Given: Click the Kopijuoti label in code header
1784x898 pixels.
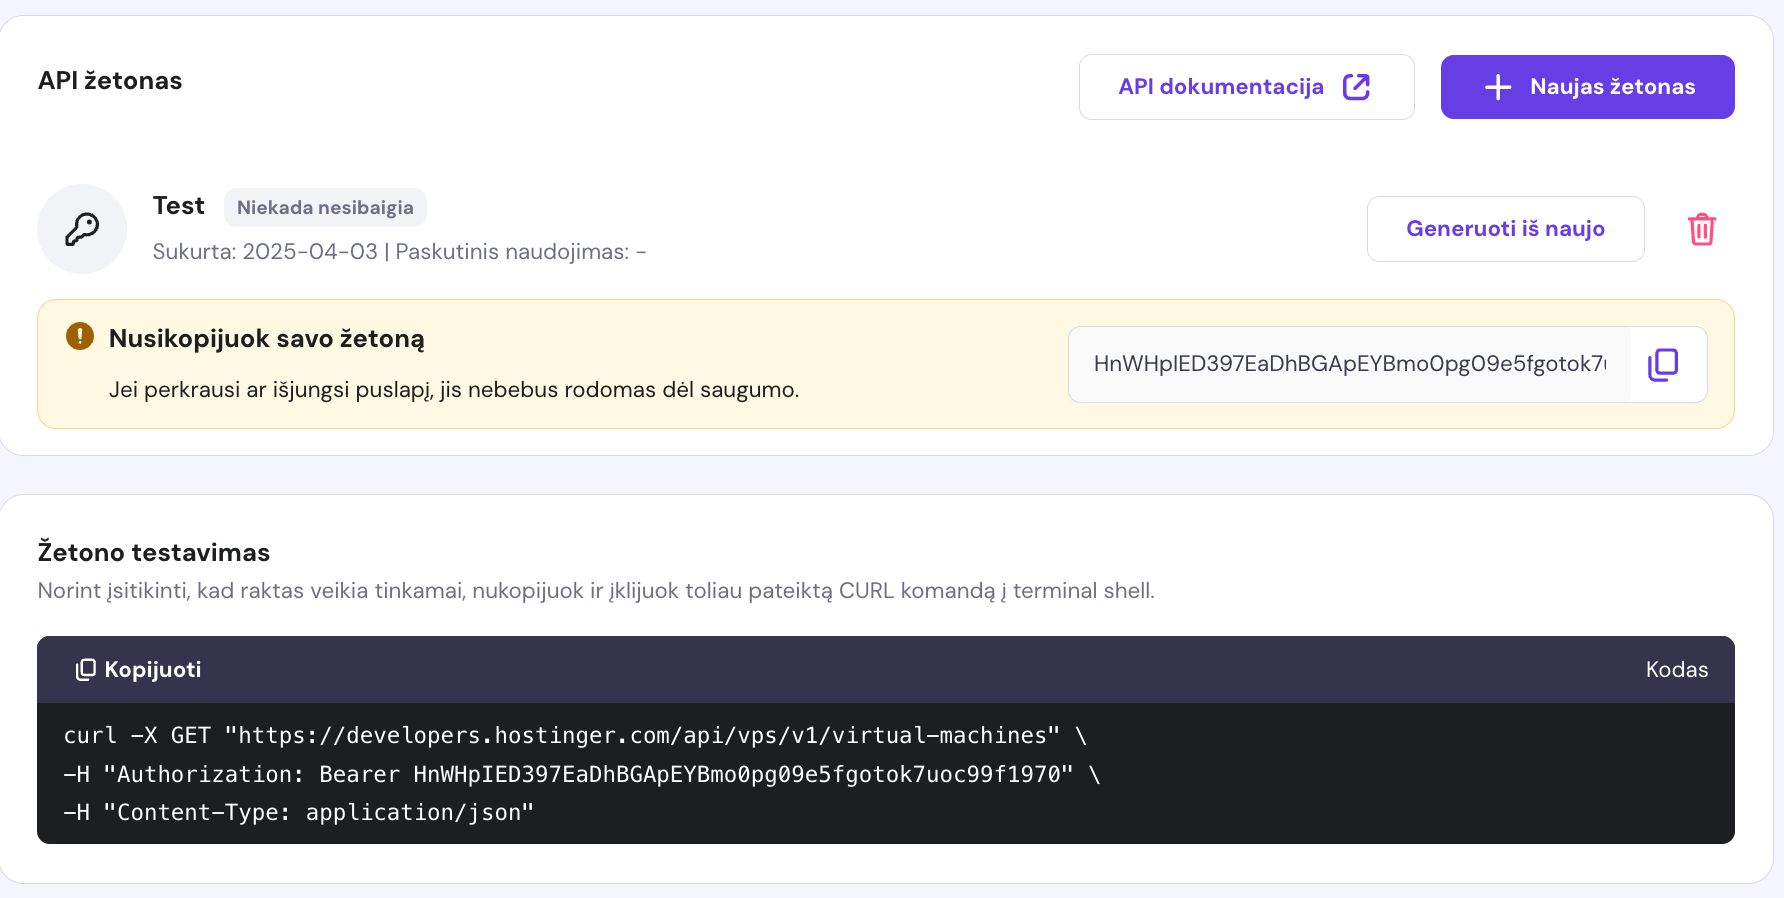Looking at the screenshot, I should tap(153, 670).
